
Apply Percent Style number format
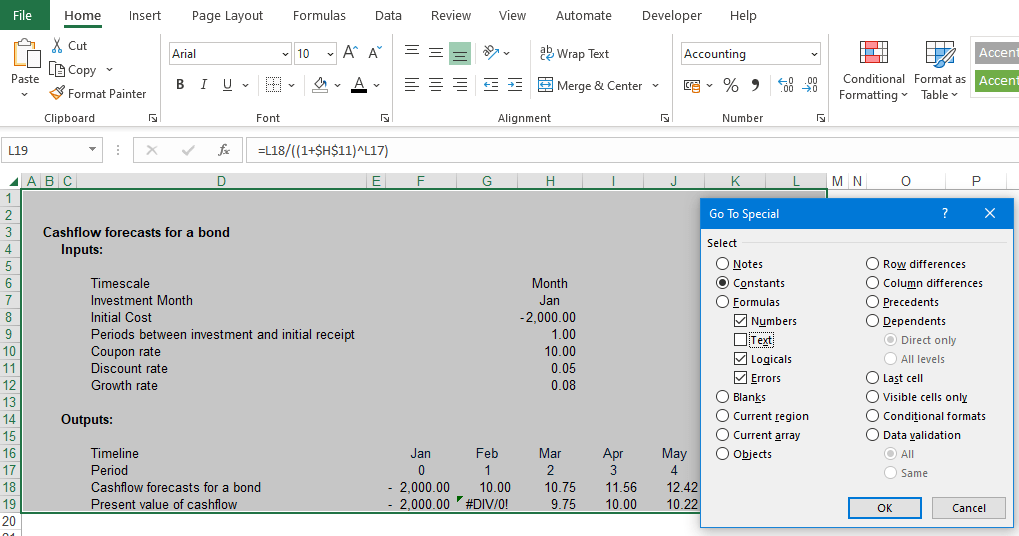click(731, 86)
